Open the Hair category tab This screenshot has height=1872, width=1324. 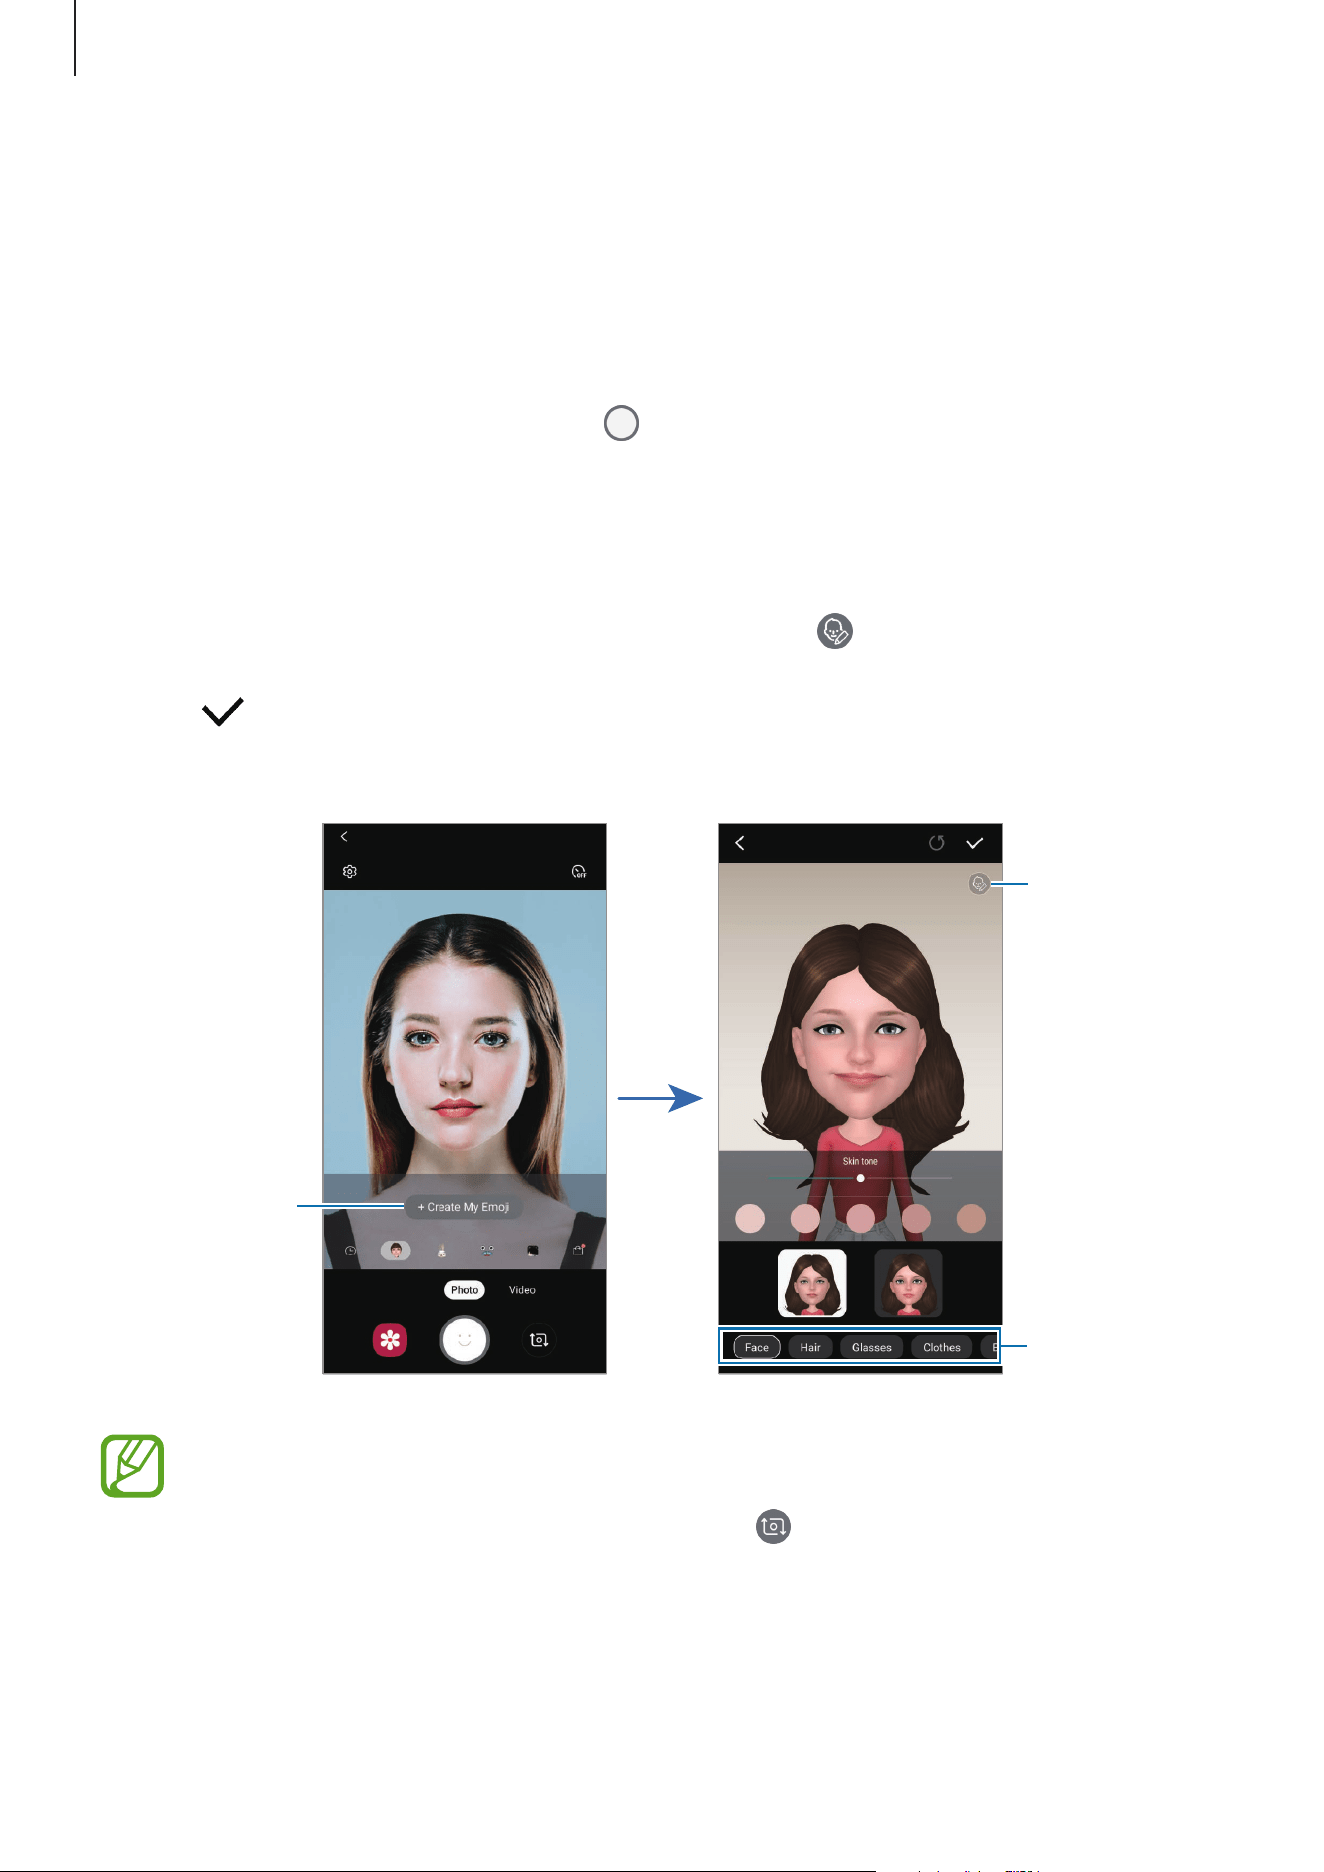click(x=810, y=1347)
